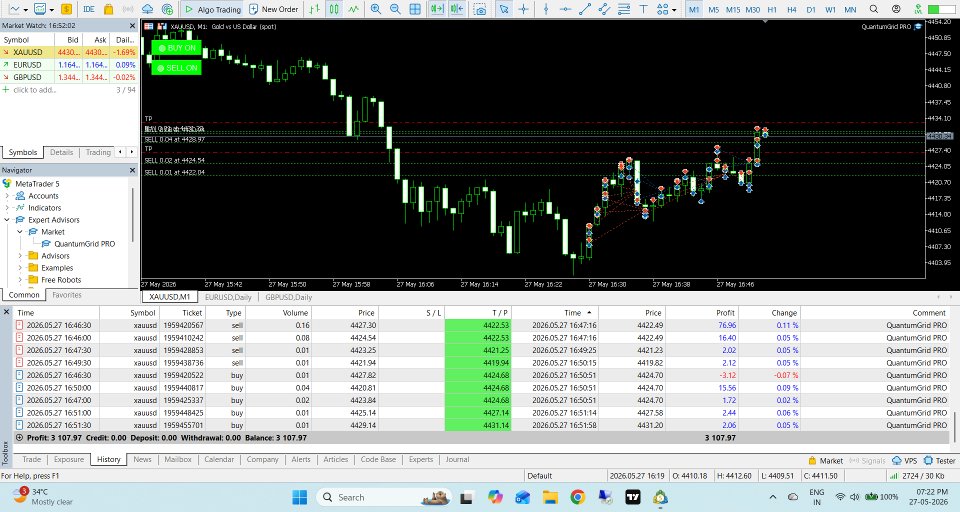Viewport: 960px width, 512px height.
Task: Click the gold dollar depth of market icon
Action: coord(66,9)
